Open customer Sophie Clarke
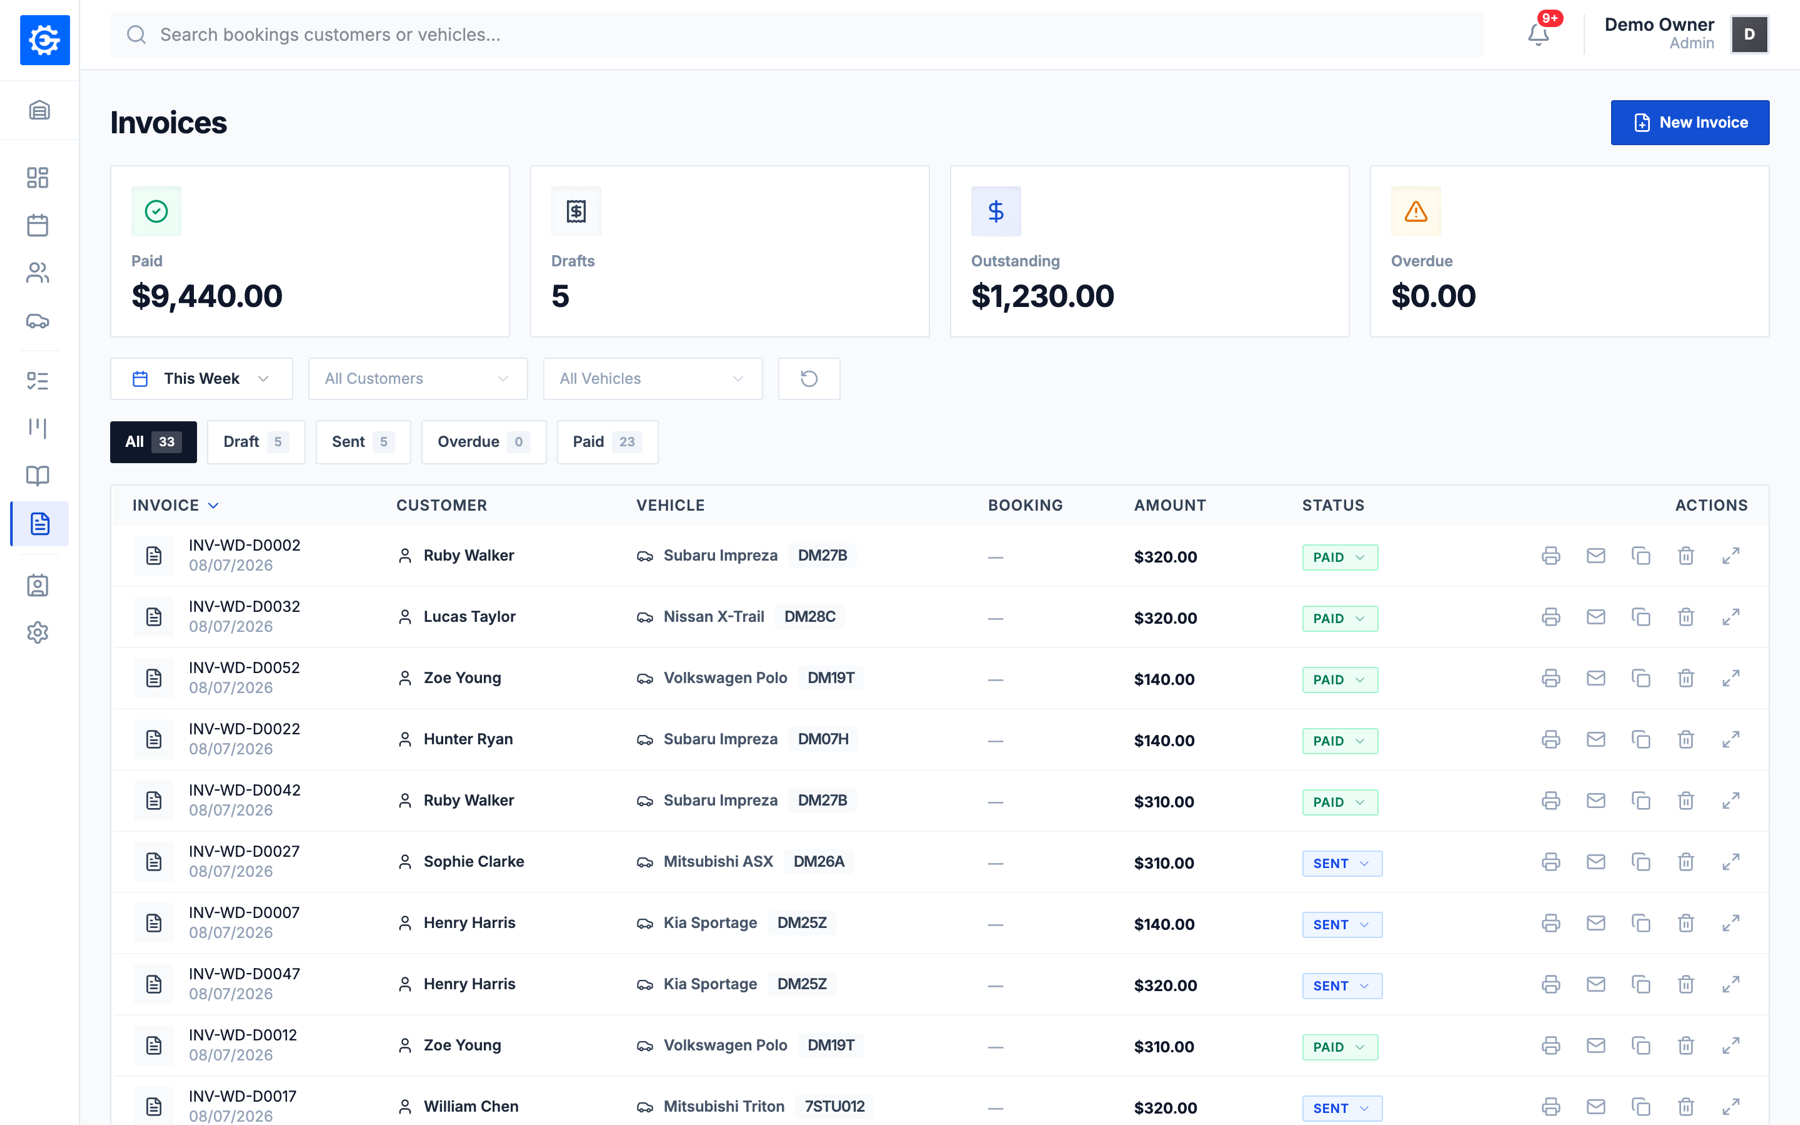1800x1125 pixels. click(x=473, y=861)
